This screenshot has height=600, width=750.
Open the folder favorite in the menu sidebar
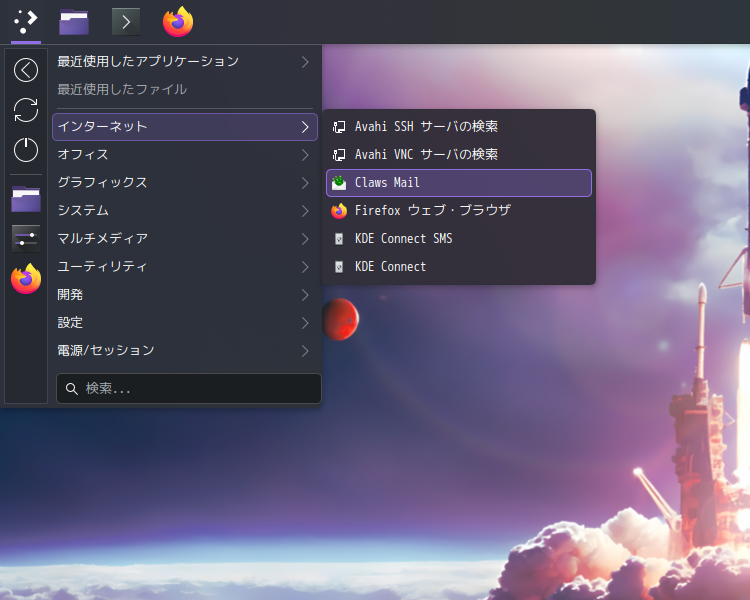click(26, 199)
